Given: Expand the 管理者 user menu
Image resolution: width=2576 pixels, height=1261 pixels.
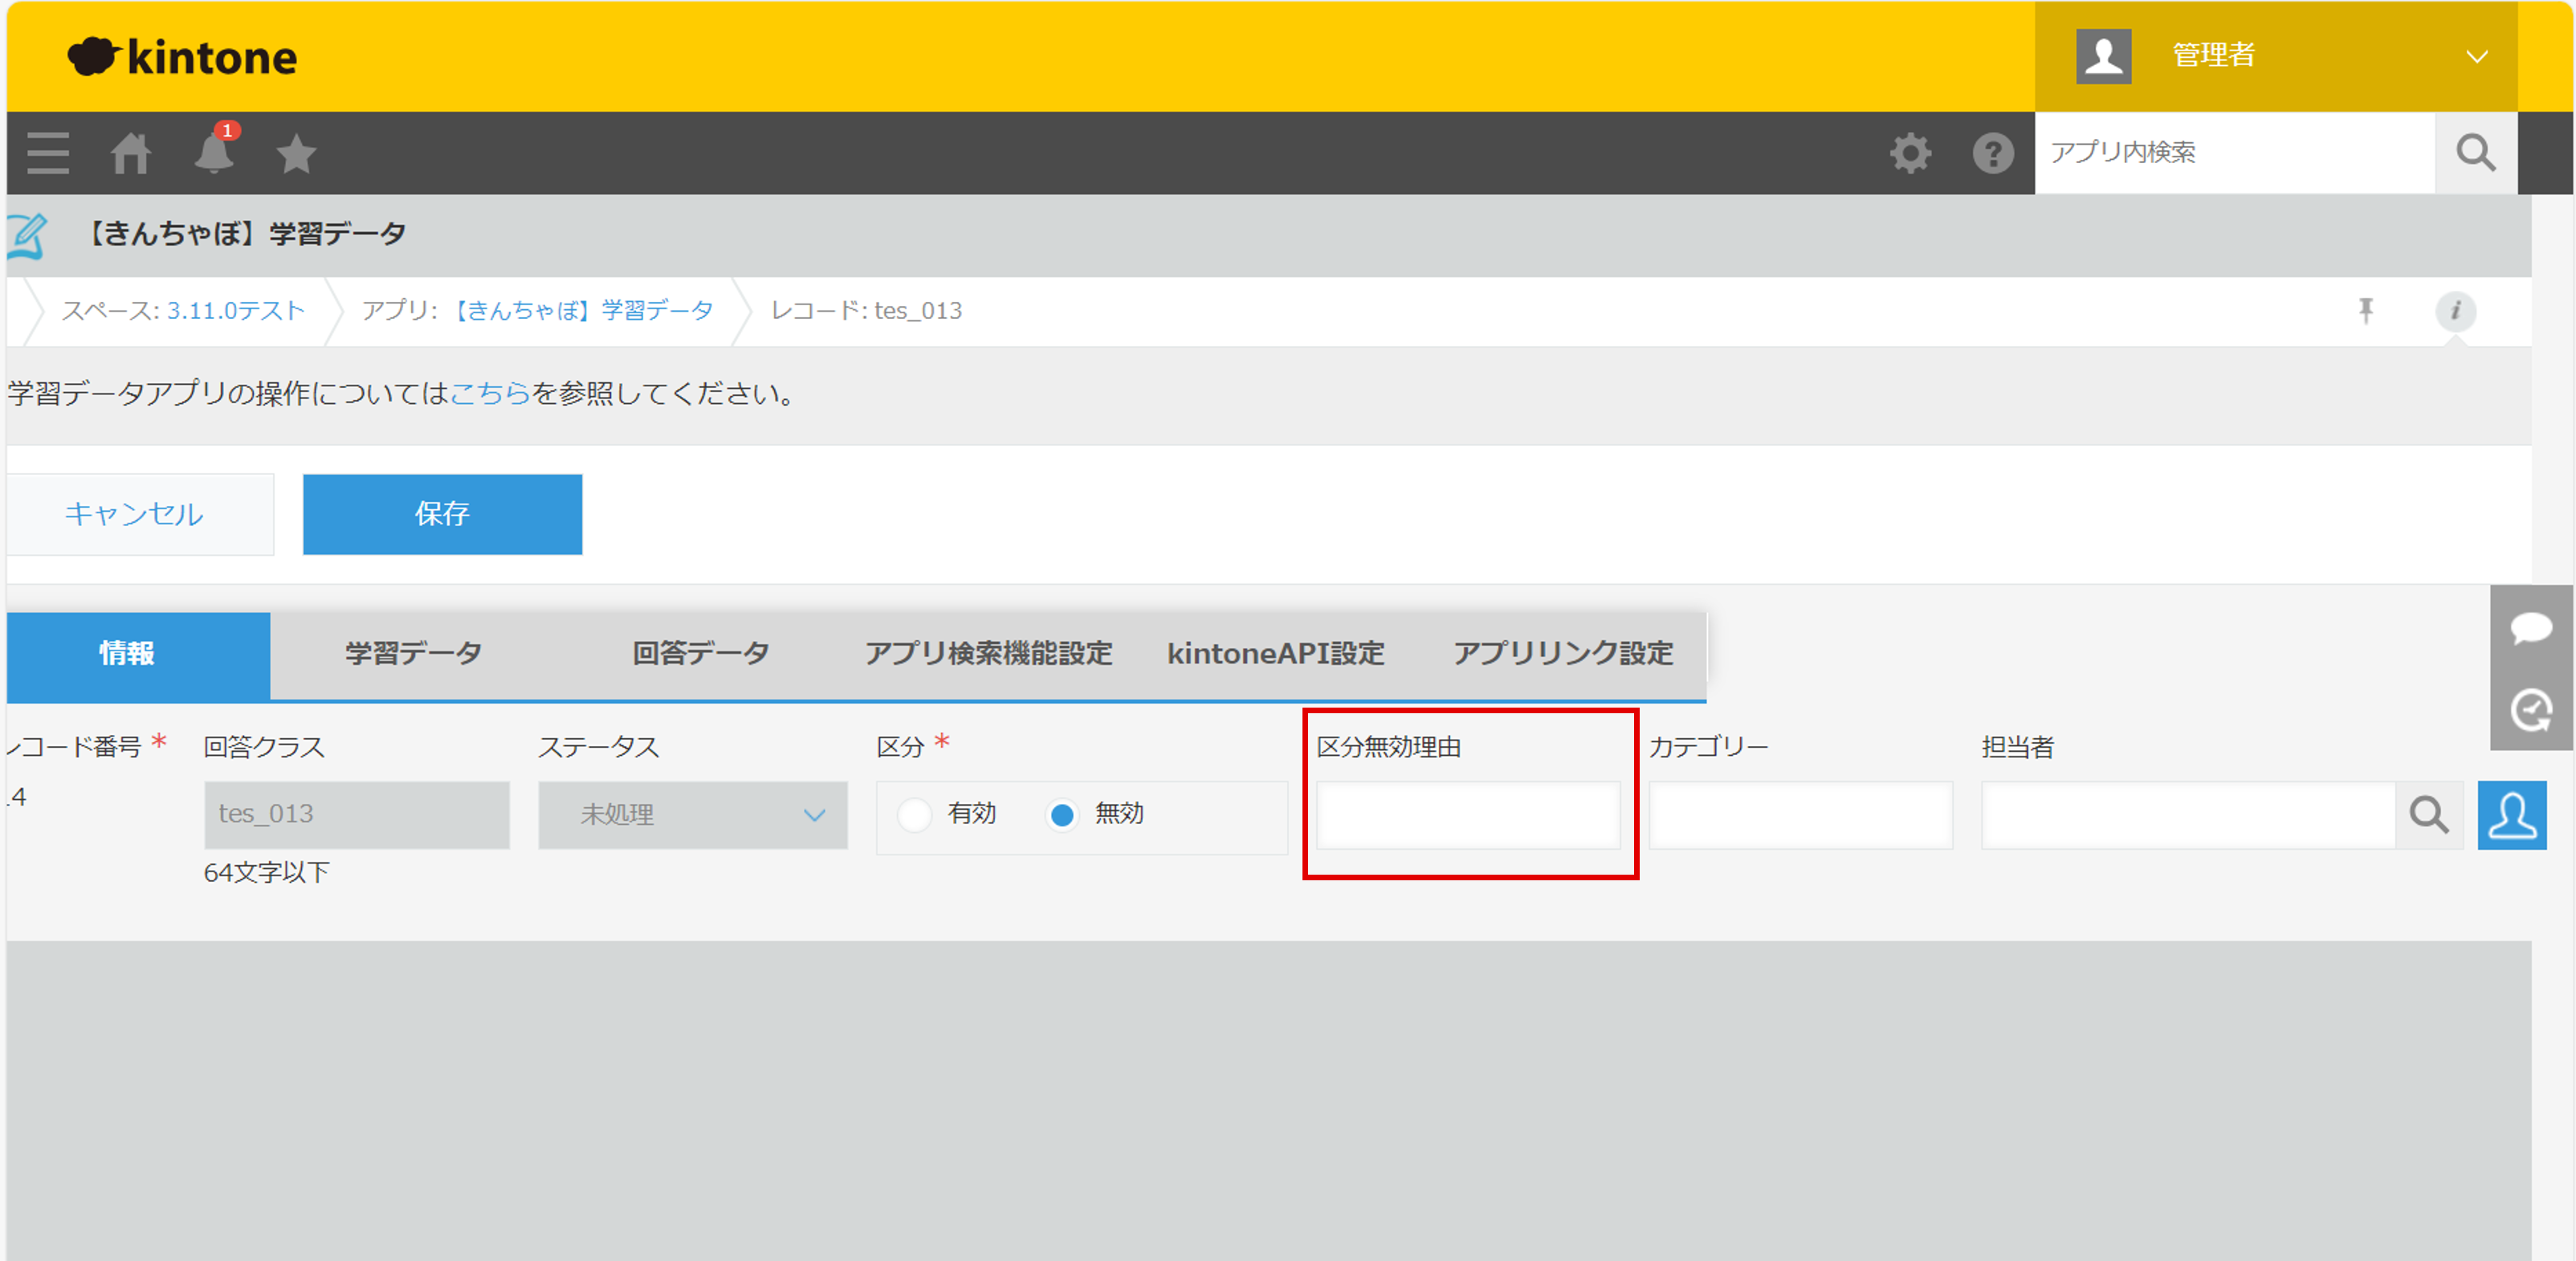Looking at the screenshot, I should point(2476,56).
